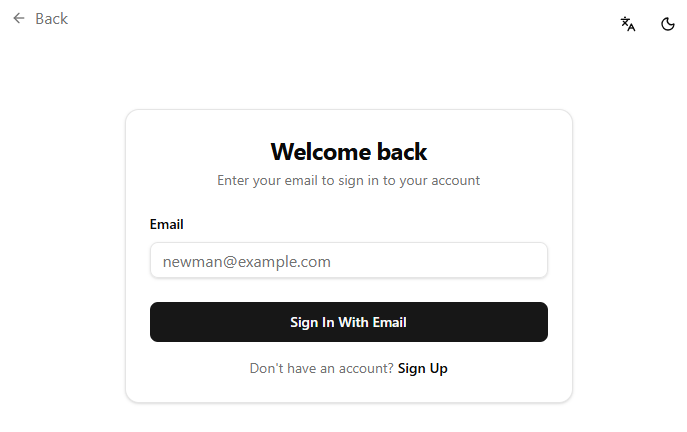Expand the translation language menu
Image resolution: width=687 pixels, height=432 pixels.
[x=628, y=24]
